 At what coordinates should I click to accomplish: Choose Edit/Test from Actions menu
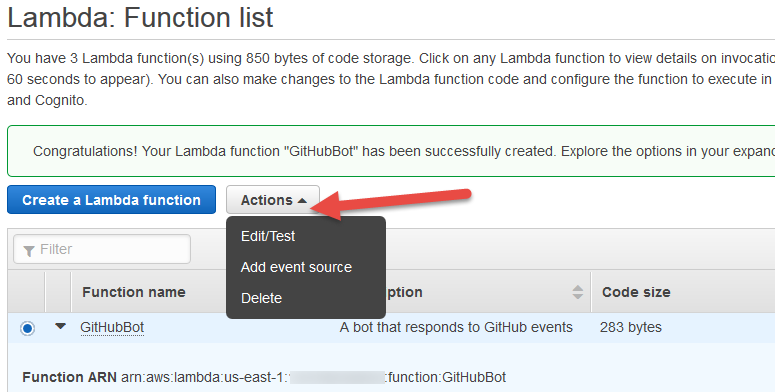[x=268, y=236]
